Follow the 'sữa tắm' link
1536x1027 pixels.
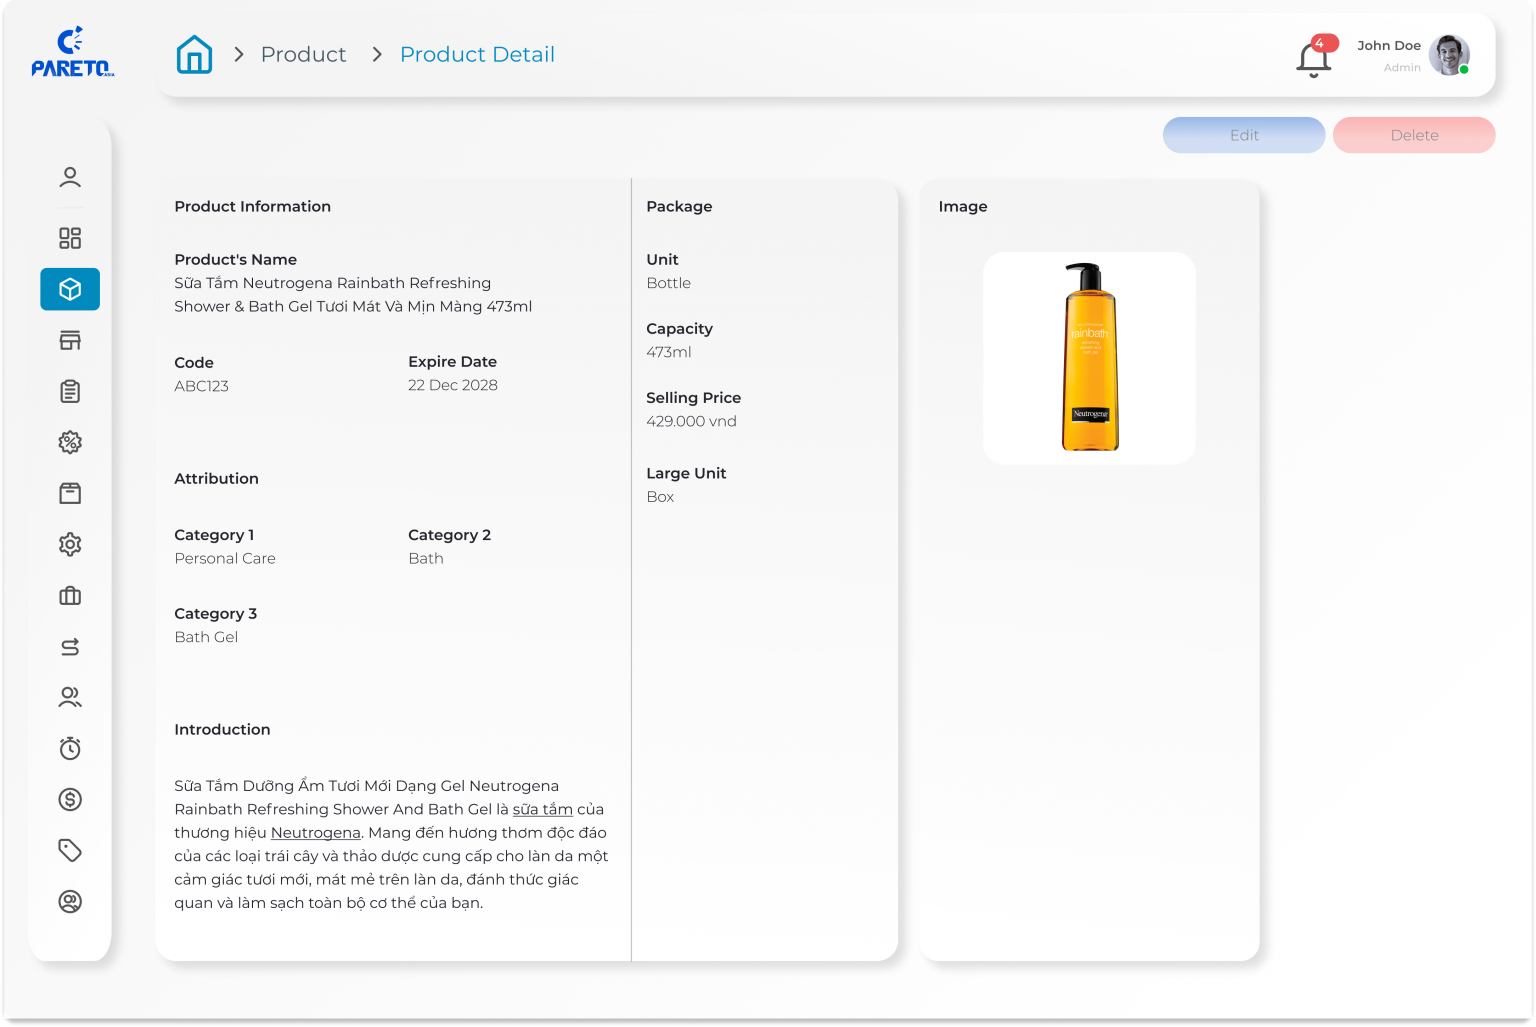[542, 809]
